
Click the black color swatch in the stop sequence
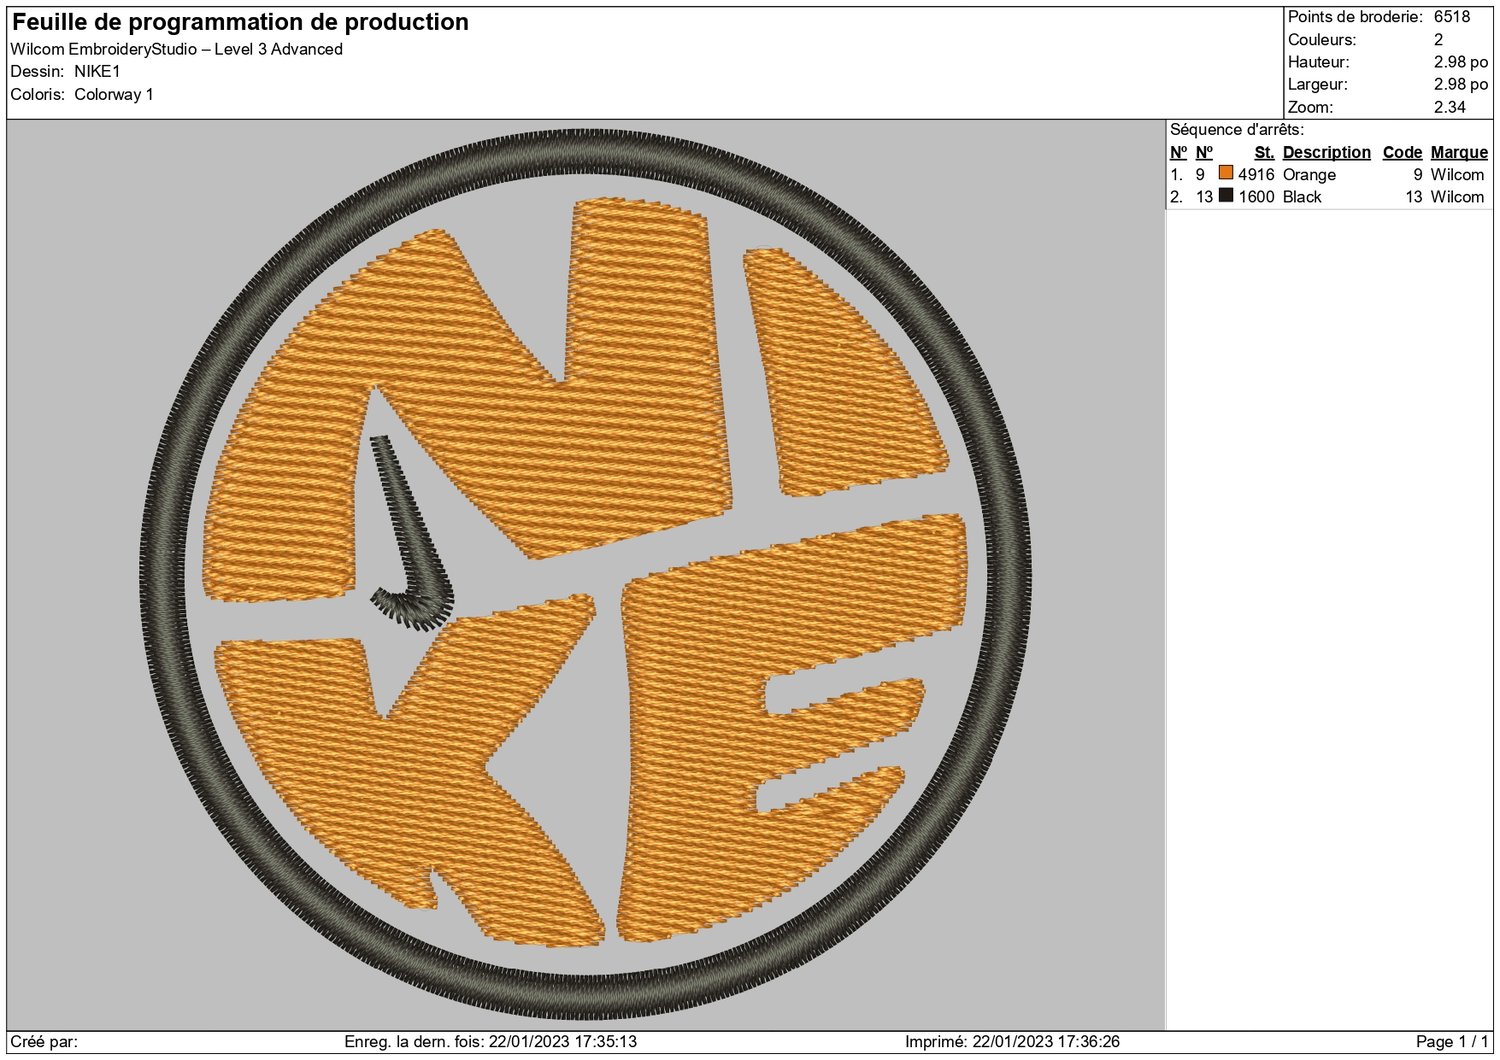pos(1226,195)
